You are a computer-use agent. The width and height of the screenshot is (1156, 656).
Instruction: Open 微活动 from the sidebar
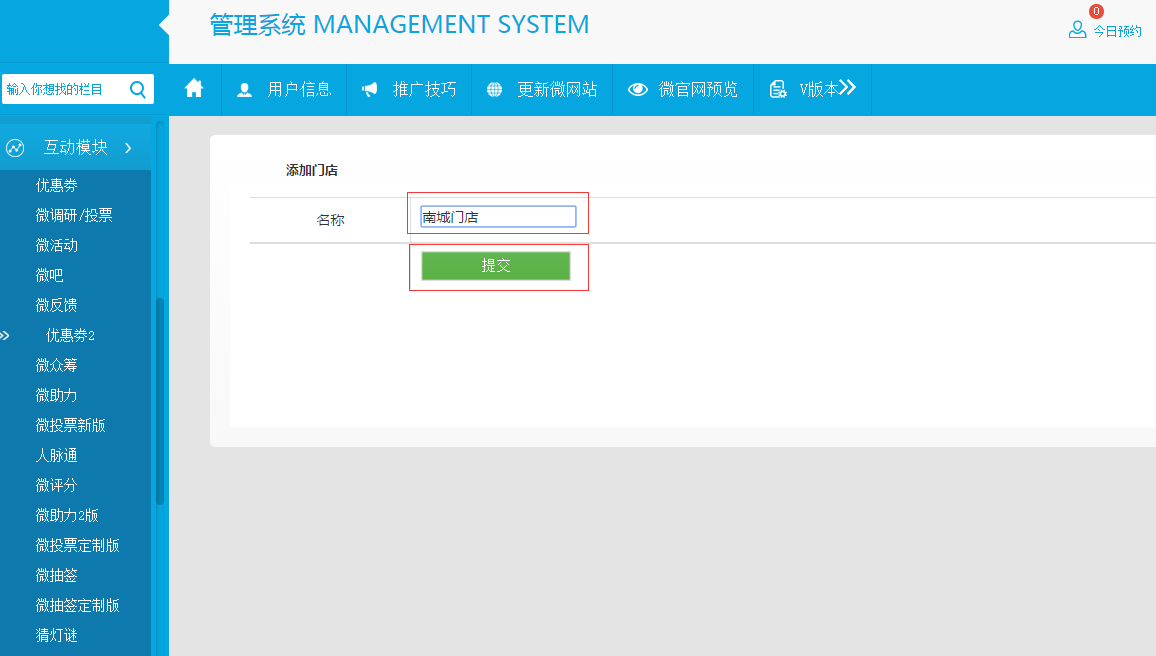[57, 245]
